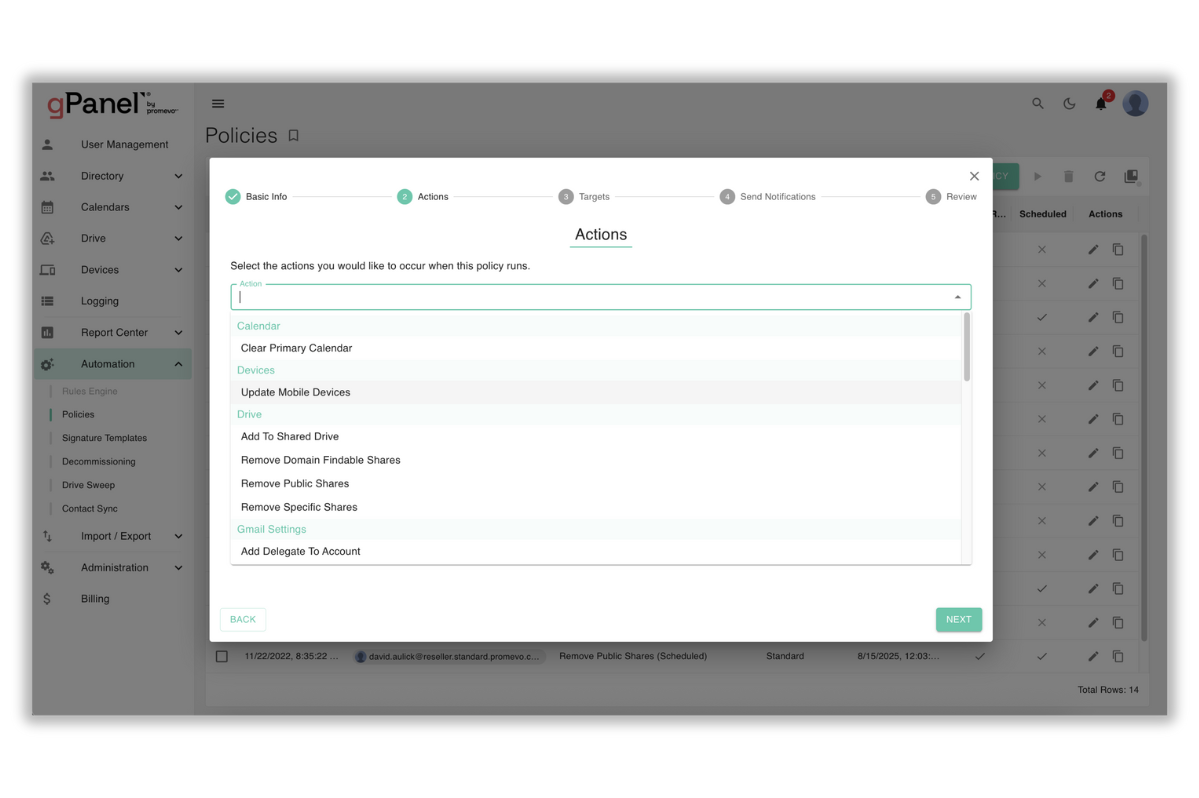Screen dimensions: 1199x798
Task: Click the policies table vertical scrollbar
Action: point(1144,437)
